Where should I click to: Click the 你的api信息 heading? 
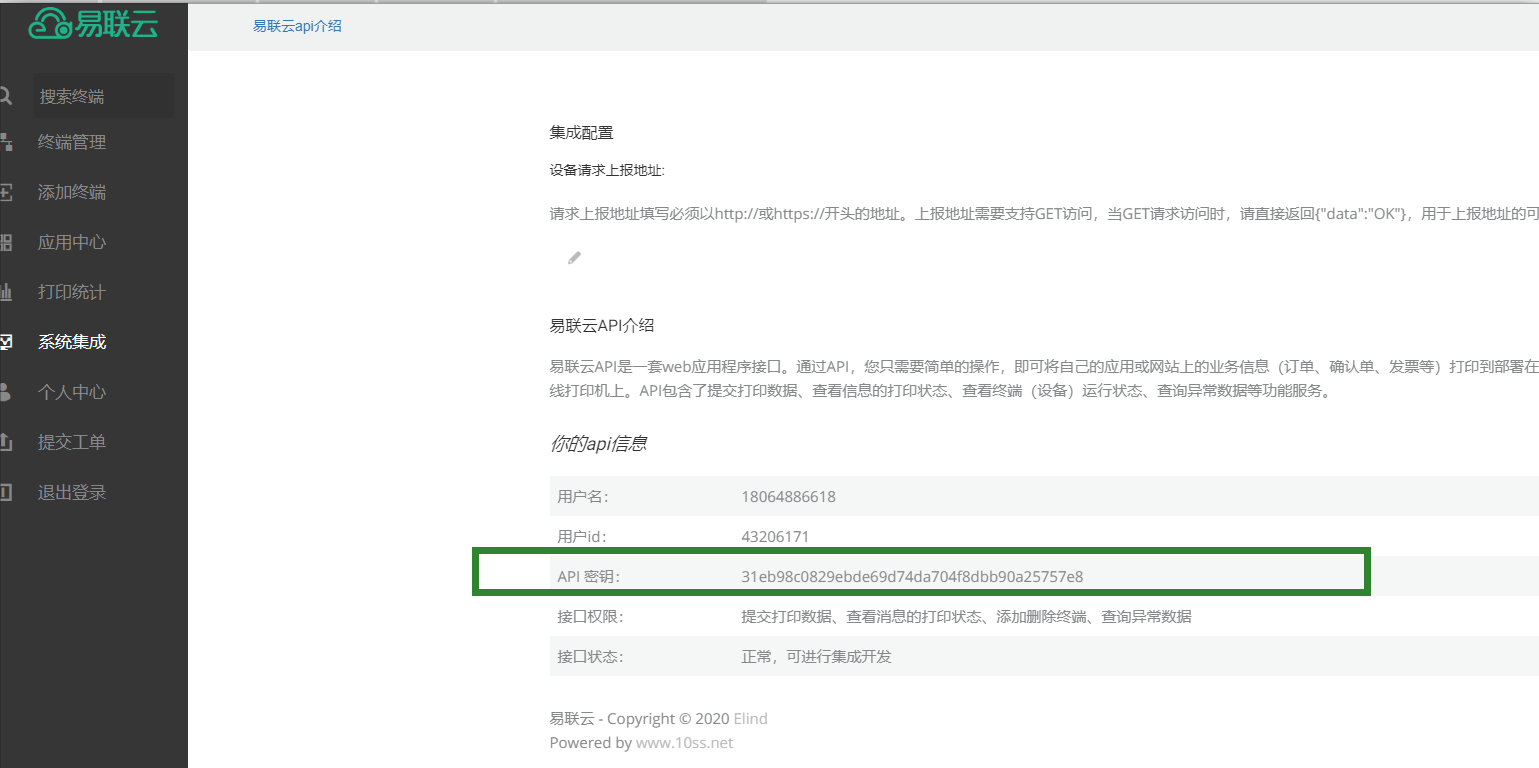pos(598,443)
